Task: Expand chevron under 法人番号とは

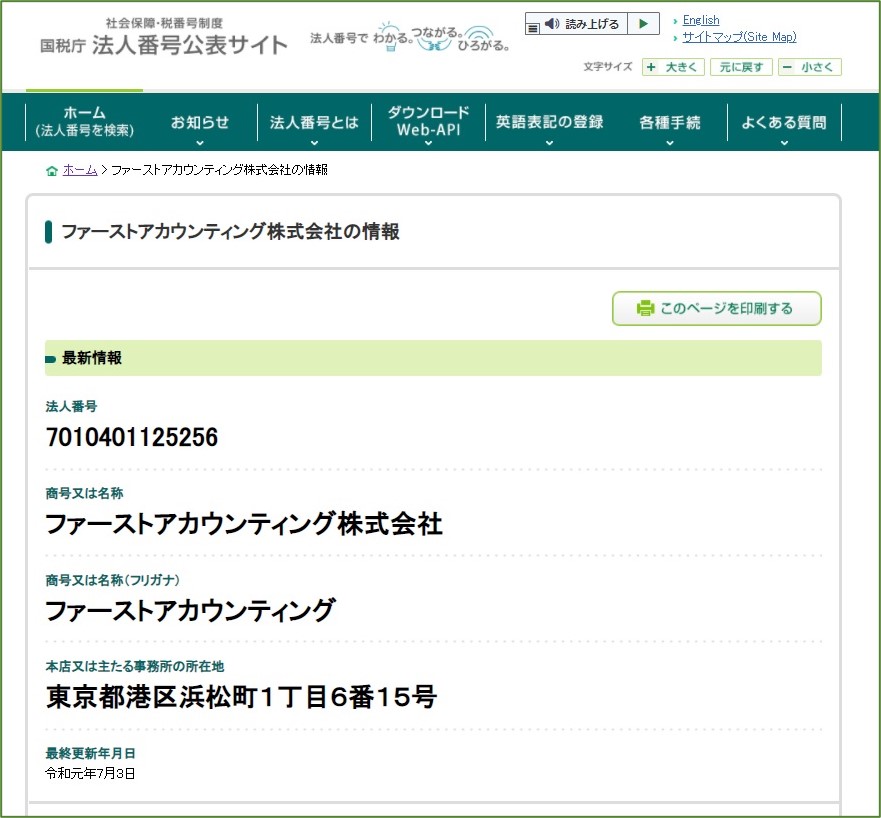Action: pos(315,143)
